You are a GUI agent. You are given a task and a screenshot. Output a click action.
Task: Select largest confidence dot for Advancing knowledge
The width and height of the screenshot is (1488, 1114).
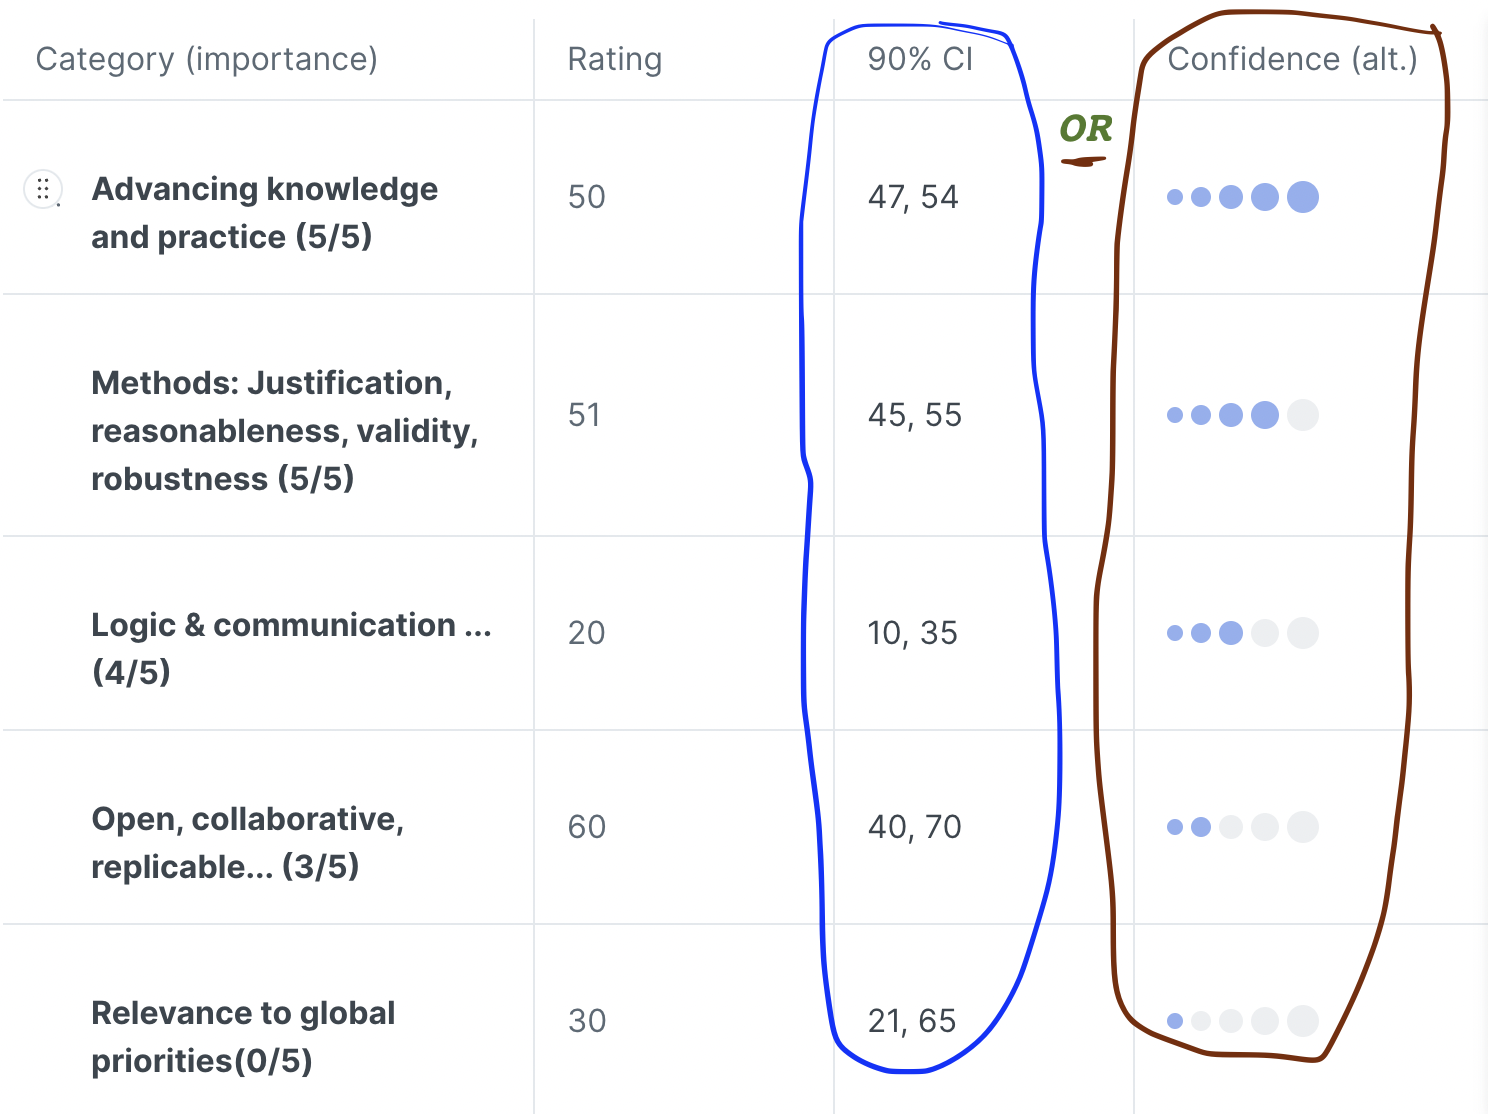click(1302, 197)
